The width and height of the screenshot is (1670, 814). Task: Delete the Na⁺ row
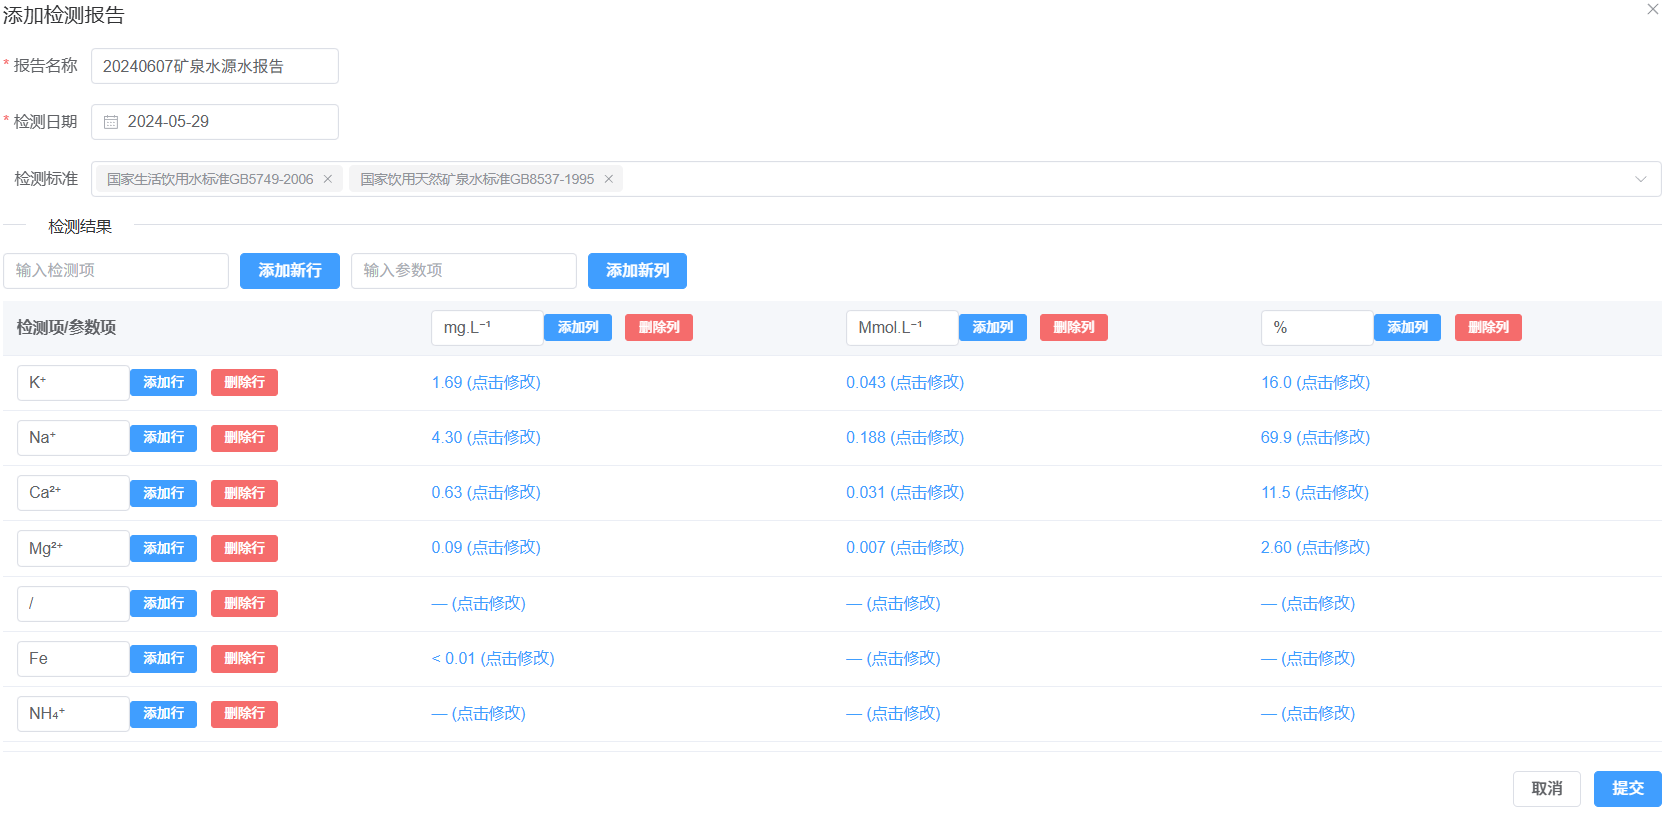pos(244,438)
